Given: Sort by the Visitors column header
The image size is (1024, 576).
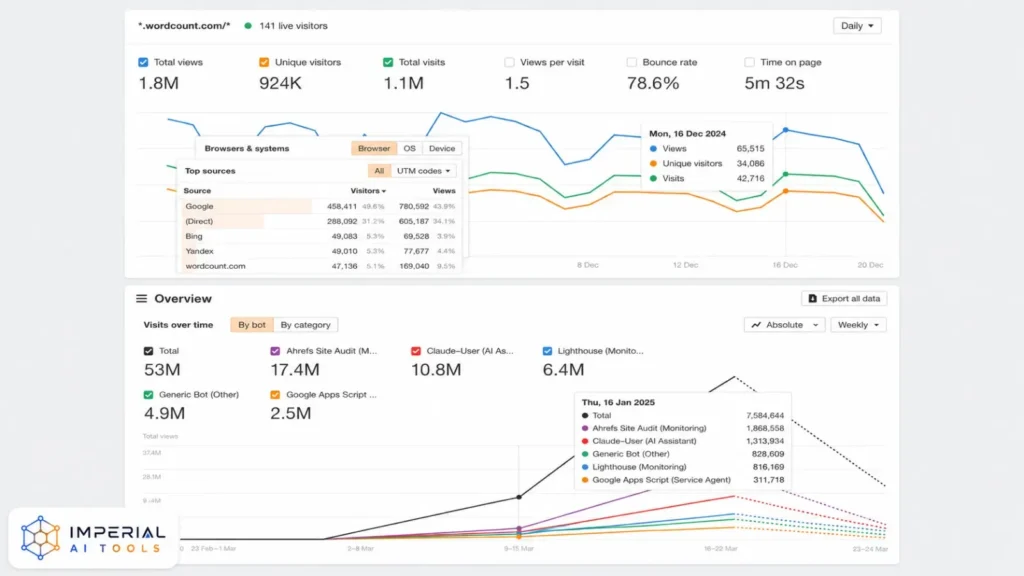Looking at the screenshot, I should pyautogui.click(x=368, y=191).
